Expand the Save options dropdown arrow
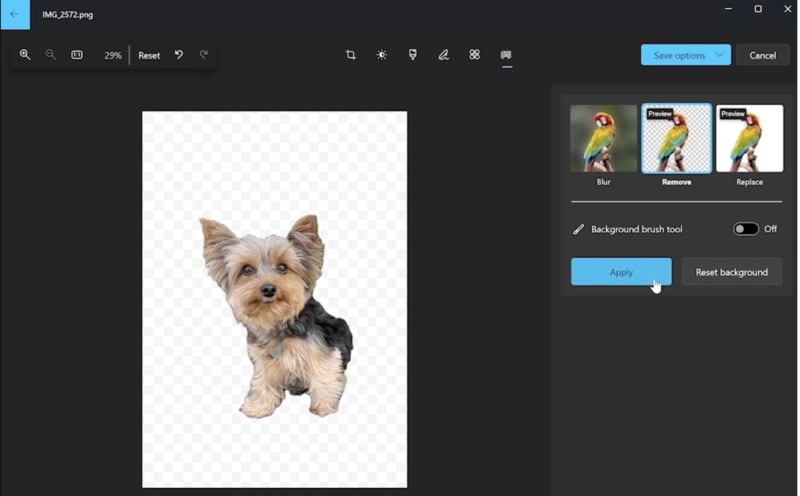The width and height of the screenshot is (800, 496). coord(719,55)
